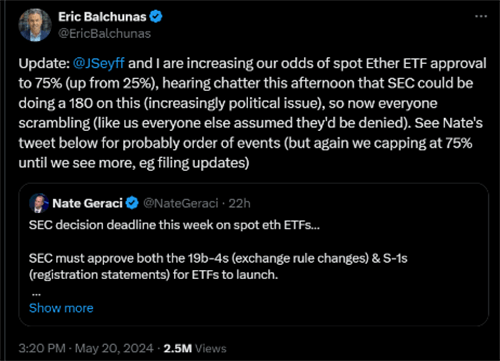Open Nate Geraci display name link
500x361 pixels.
(88, 203)
